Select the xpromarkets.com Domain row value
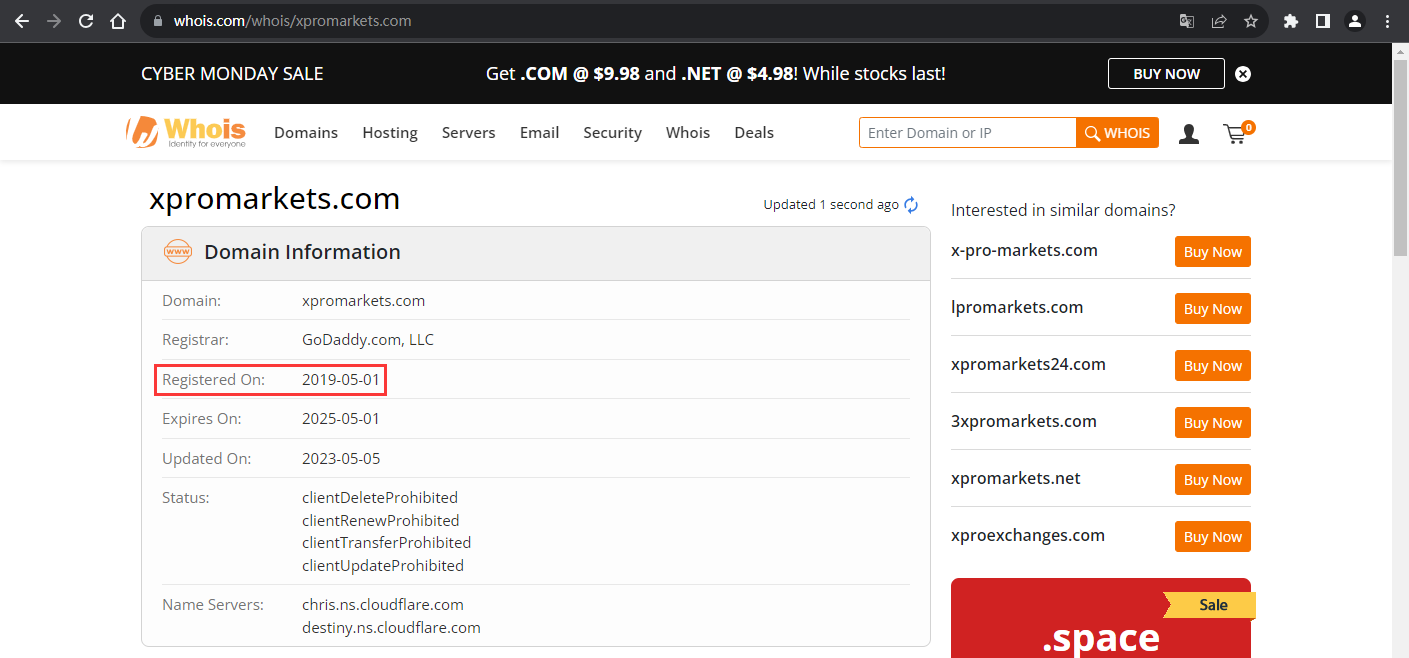The width and height of the screenshot is (1409, 658). [x=363, y=301]
